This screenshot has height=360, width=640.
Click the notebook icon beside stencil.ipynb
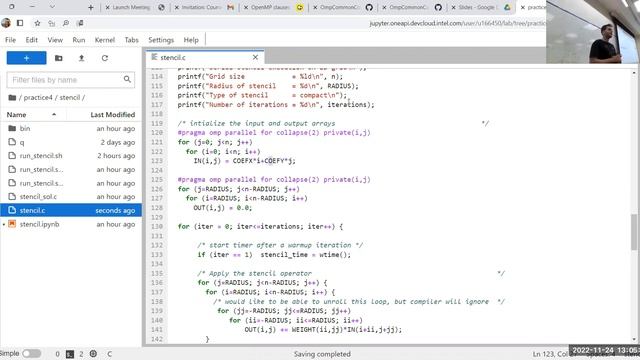(x=12, y=224)
